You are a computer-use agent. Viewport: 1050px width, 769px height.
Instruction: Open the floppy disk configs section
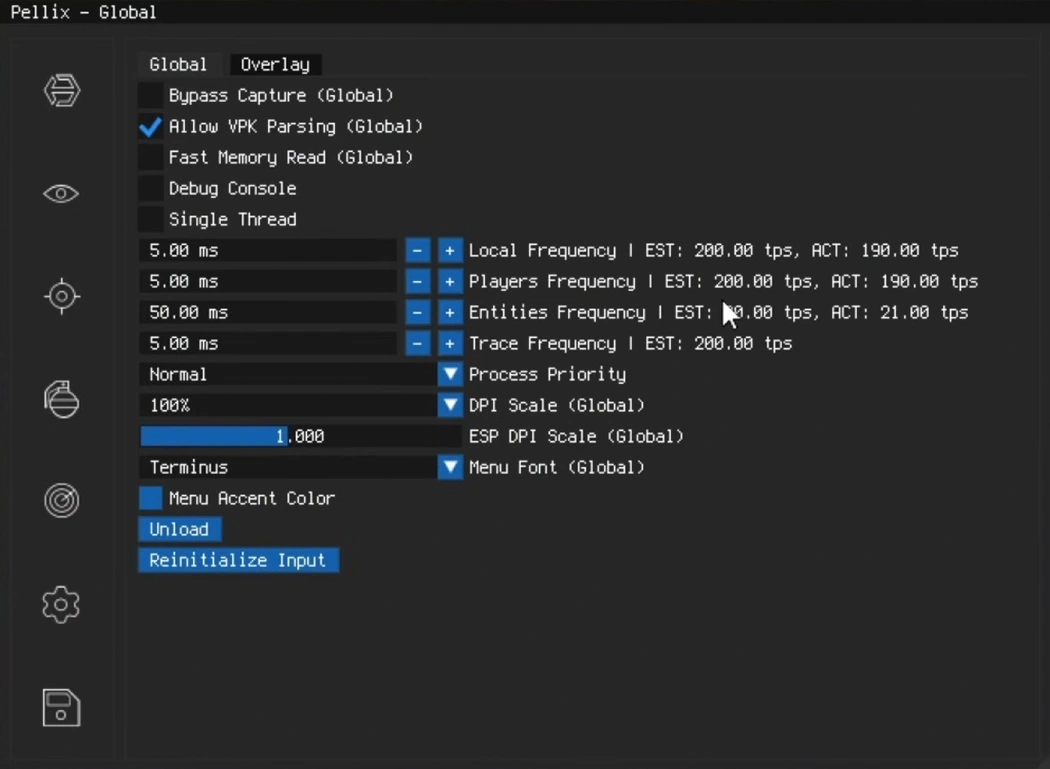[62, 707]
